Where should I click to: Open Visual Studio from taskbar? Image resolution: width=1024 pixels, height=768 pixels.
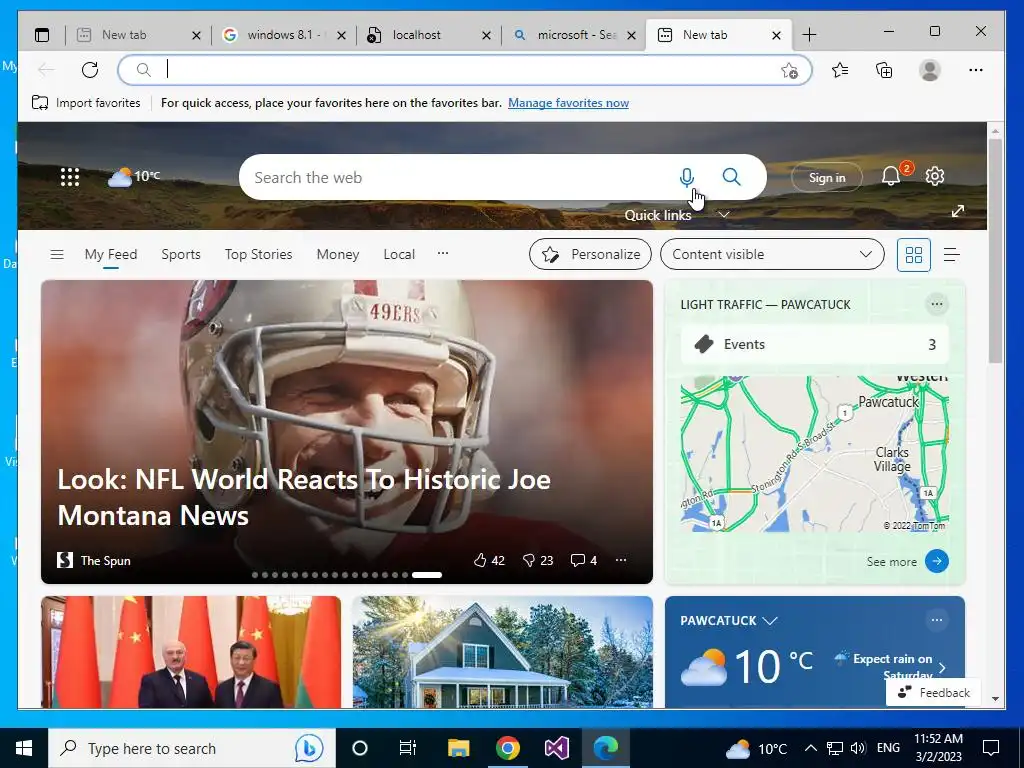557,748
